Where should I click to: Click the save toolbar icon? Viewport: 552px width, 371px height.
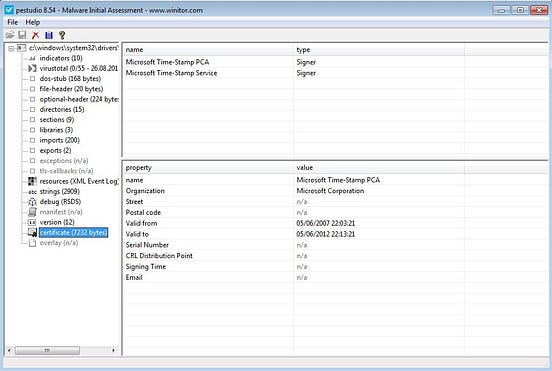tap(22, 35)
